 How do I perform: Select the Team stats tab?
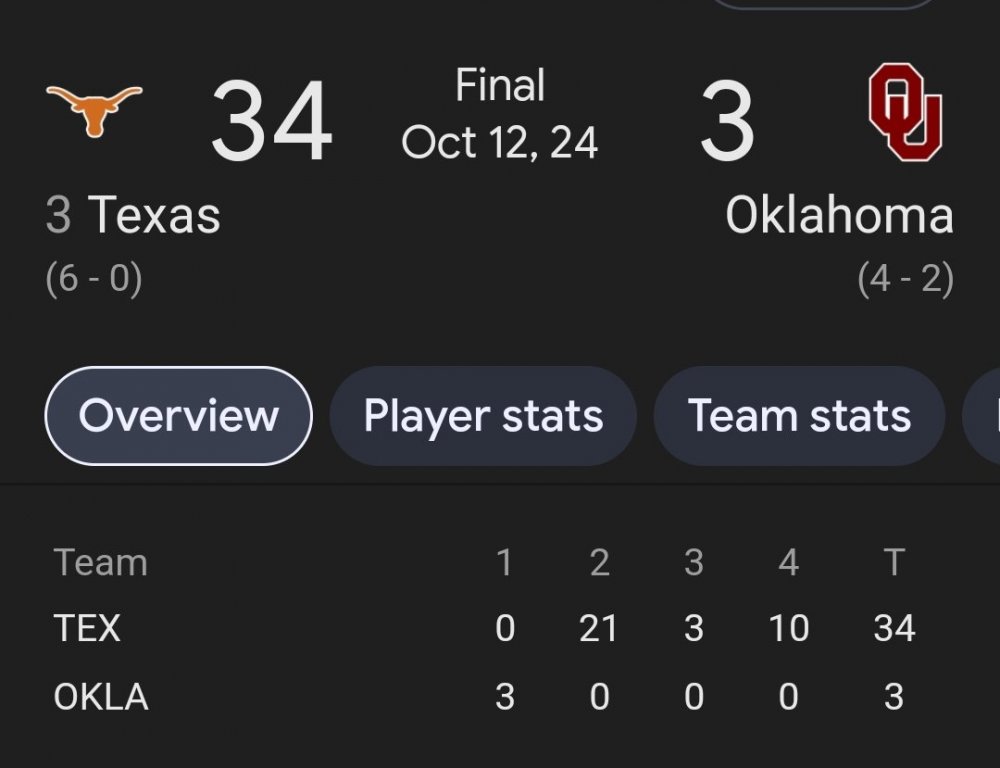(799, 416)
